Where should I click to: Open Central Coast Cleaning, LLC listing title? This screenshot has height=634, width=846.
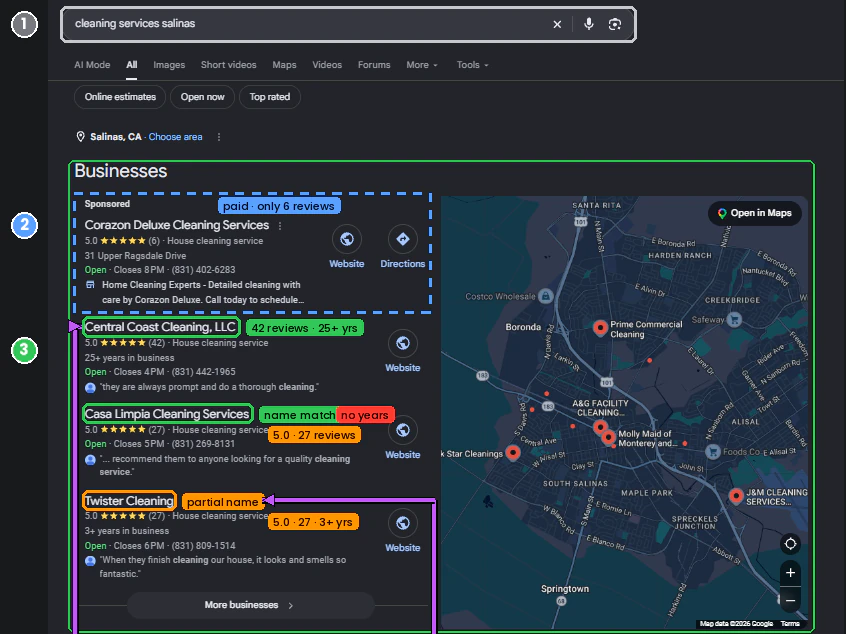[x=160, y=327]
